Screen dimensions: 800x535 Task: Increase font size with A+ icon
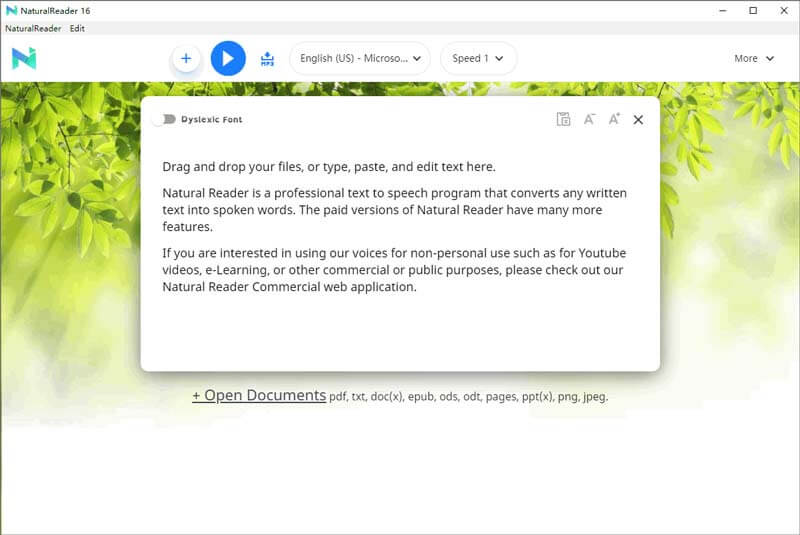click(x=614, y=119)
